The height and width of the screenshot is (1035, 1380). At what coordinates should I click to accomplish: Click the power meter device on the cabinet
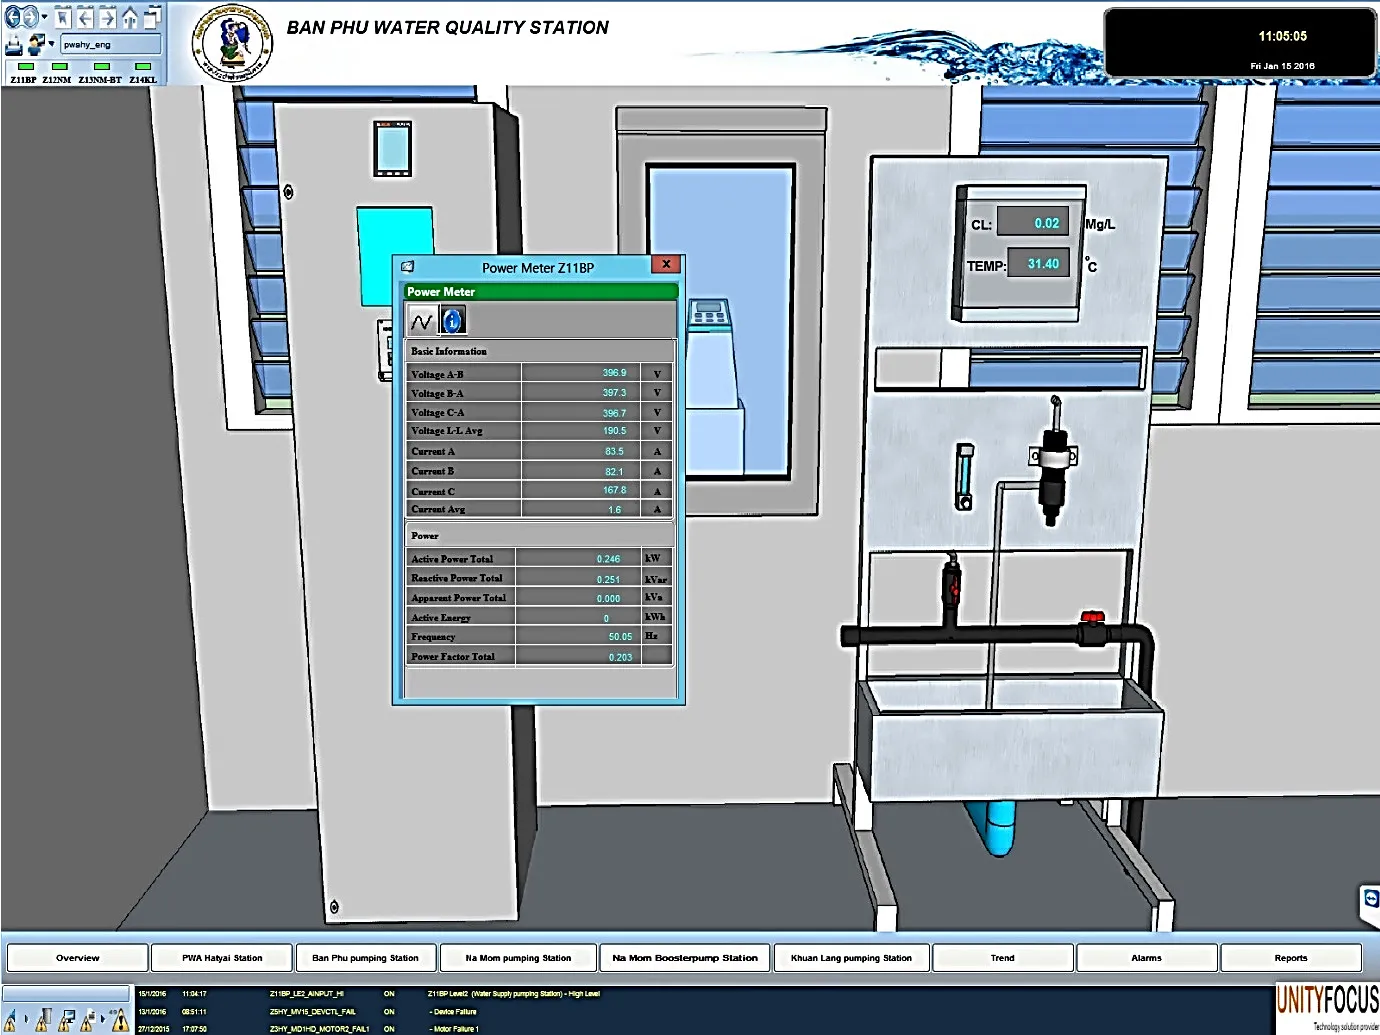[392, 148]
